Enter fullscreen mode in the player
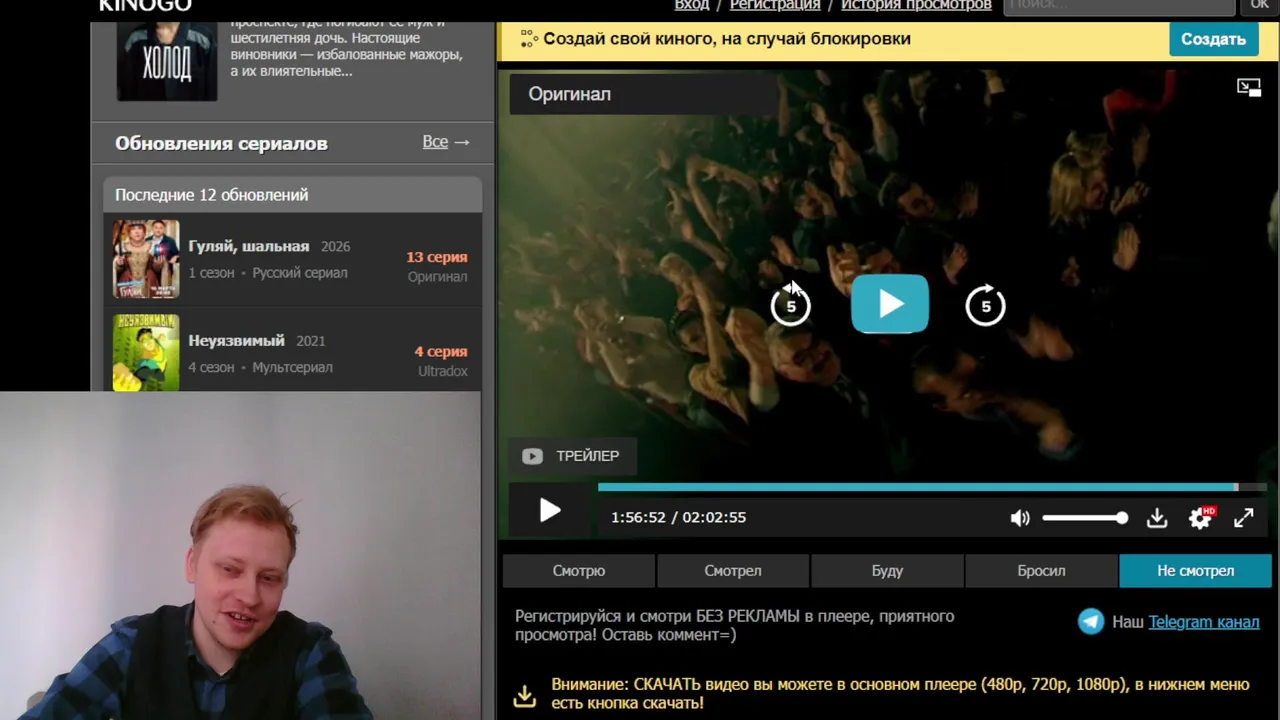 [x=1243, y=518]
